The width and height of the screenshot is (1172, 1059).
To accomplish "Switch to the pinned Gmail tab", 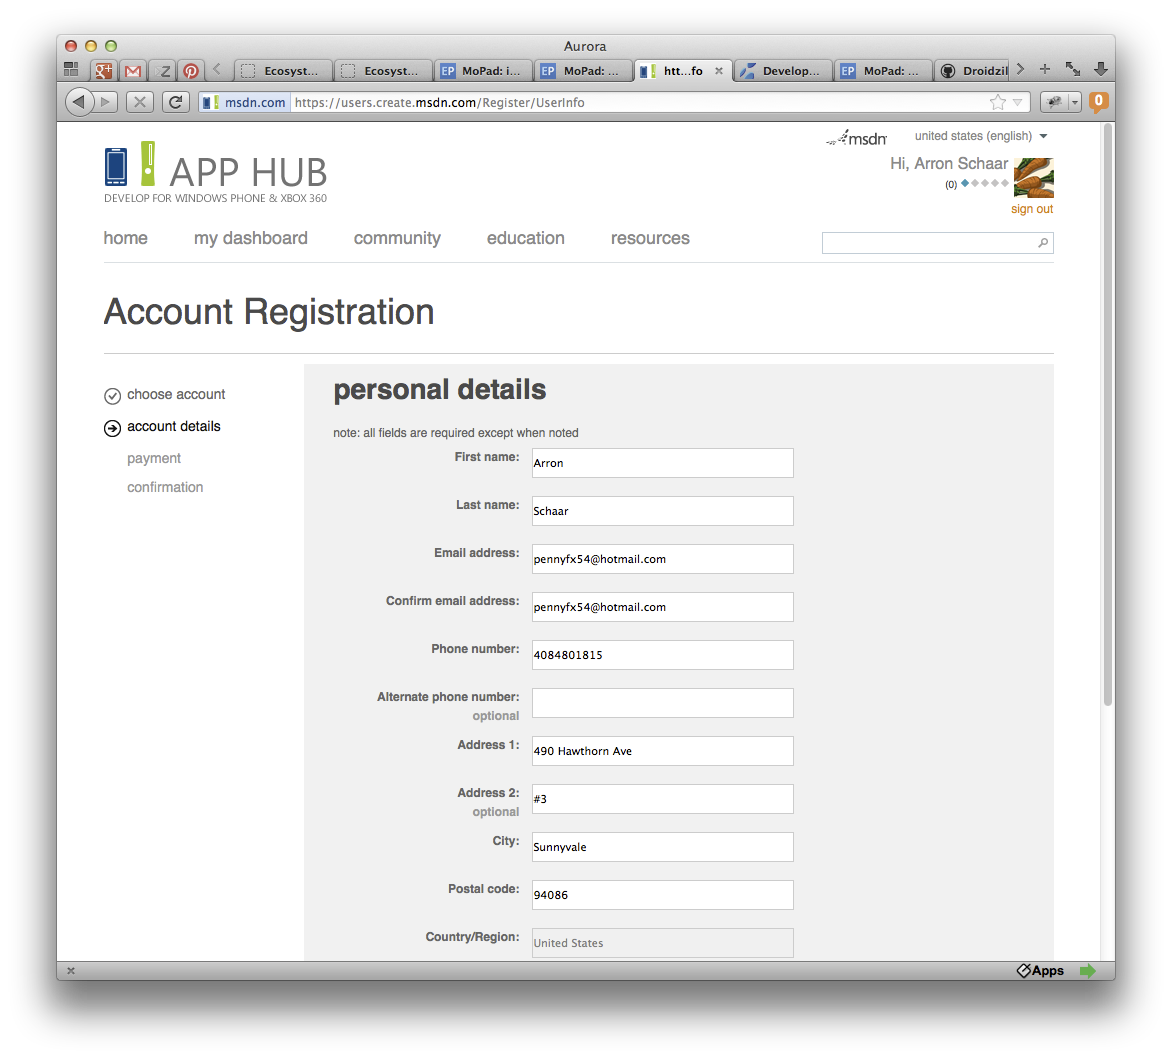I will (133, 71).
